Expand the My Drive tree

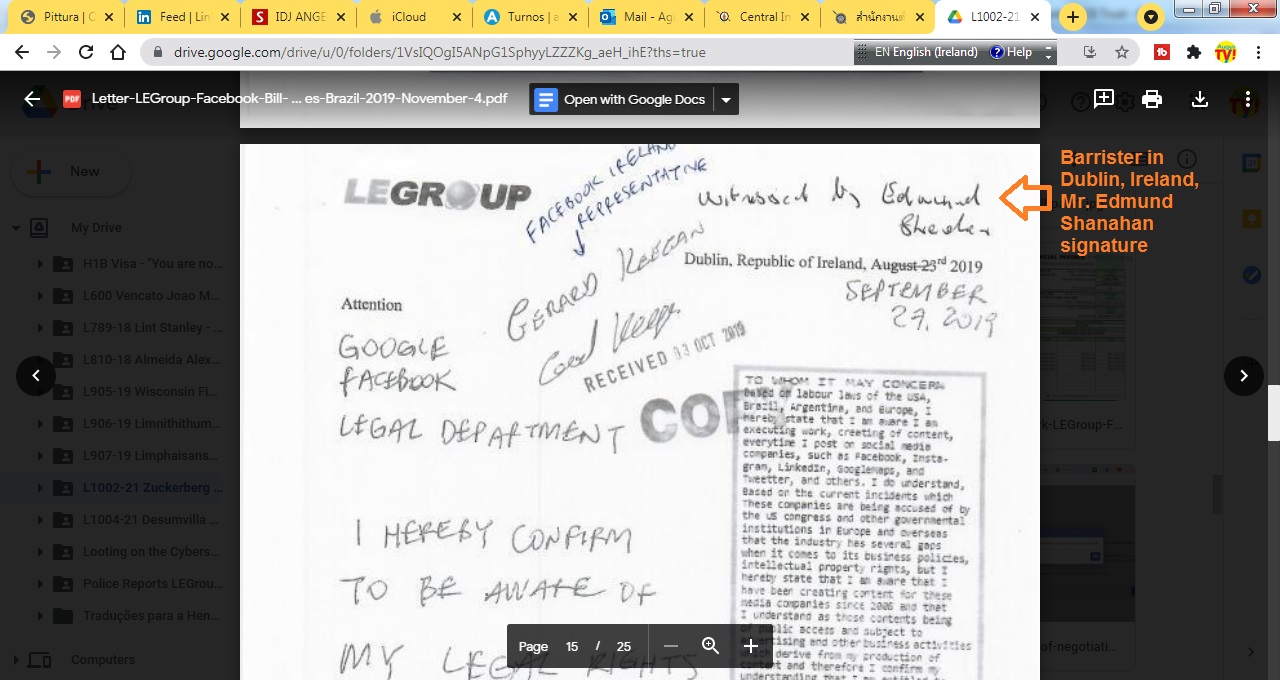[x=16, y=227]
